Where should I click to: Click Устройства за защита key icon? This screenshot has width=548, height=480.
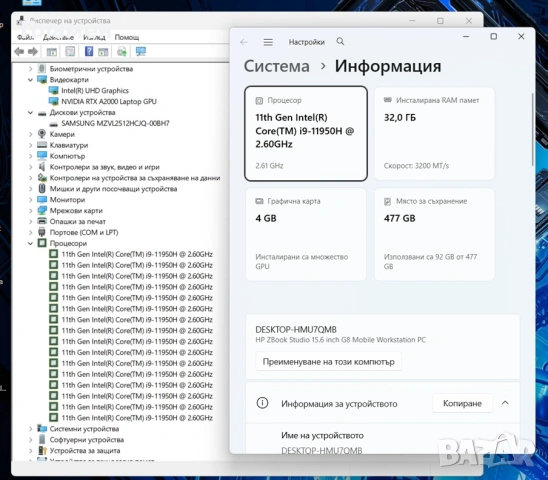coord(42,450)
